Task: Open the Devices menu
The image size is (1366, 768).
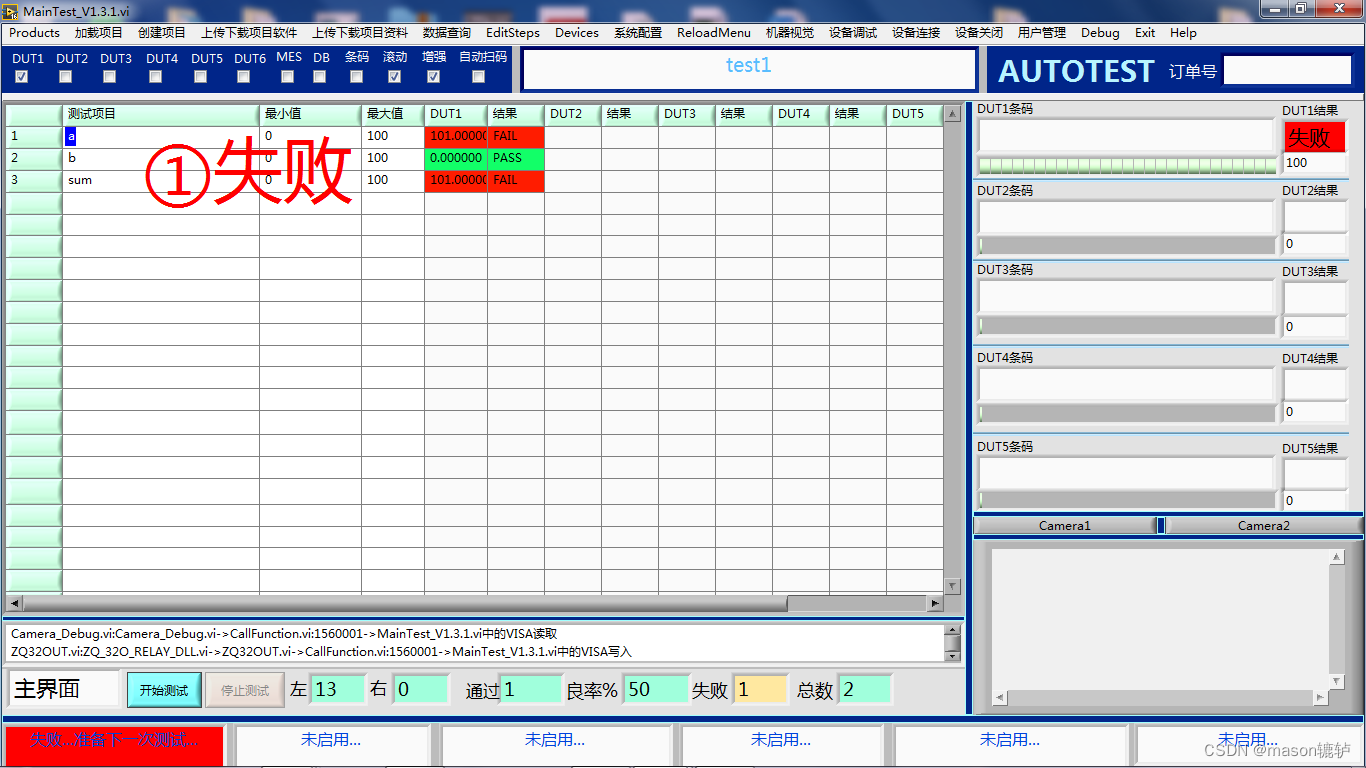Action: [577, 32]
